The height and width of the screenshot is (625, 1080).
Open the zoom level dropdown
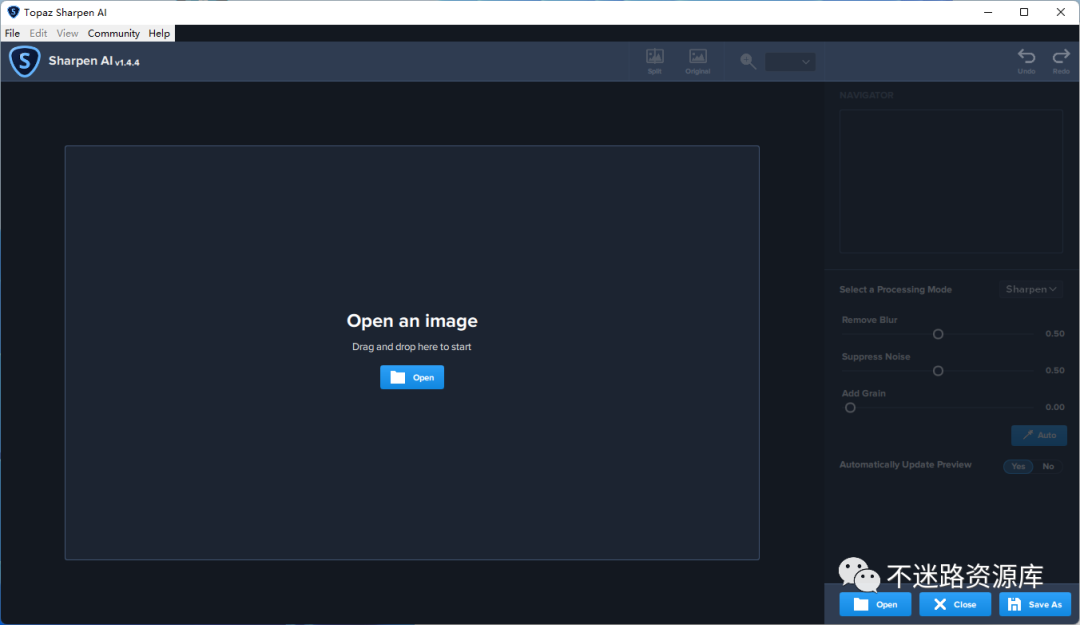790,61
